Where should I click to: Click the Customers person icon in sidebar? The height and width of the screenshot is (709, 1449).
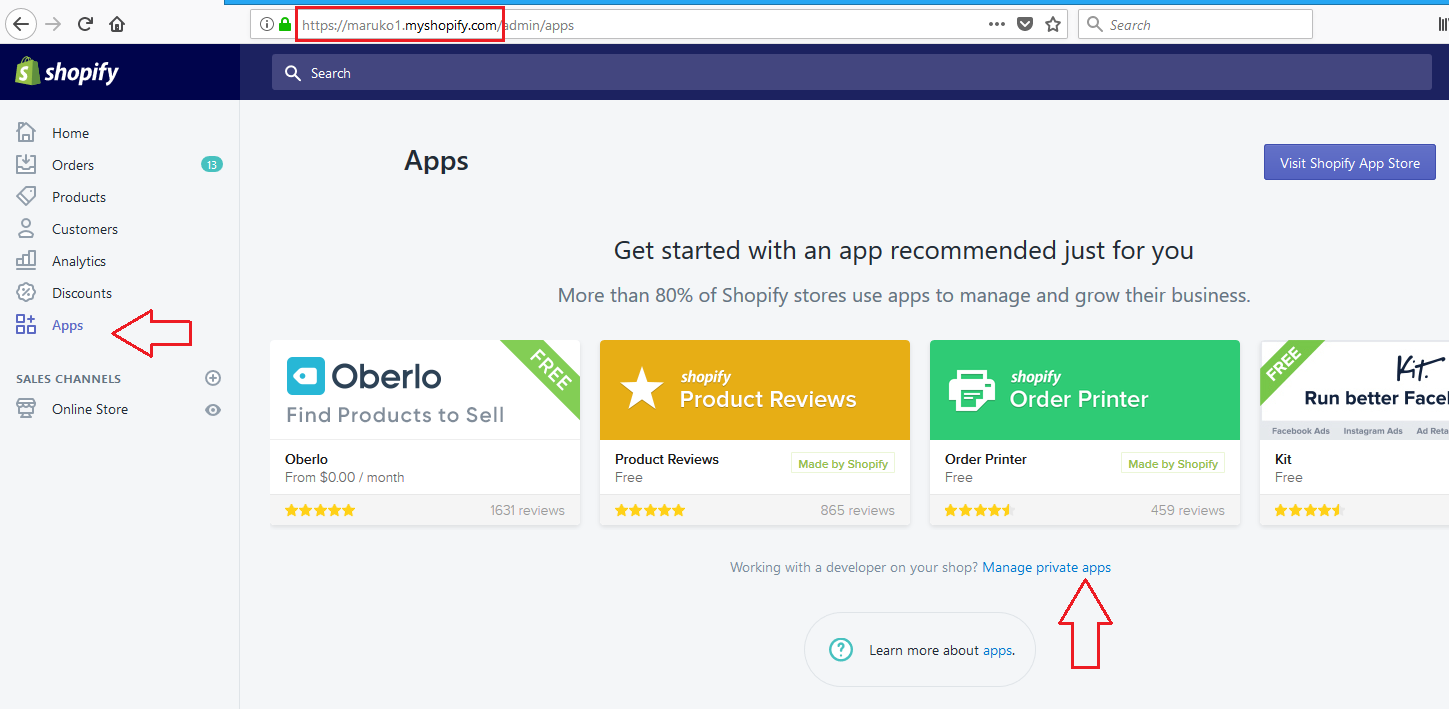pos(26,228)
